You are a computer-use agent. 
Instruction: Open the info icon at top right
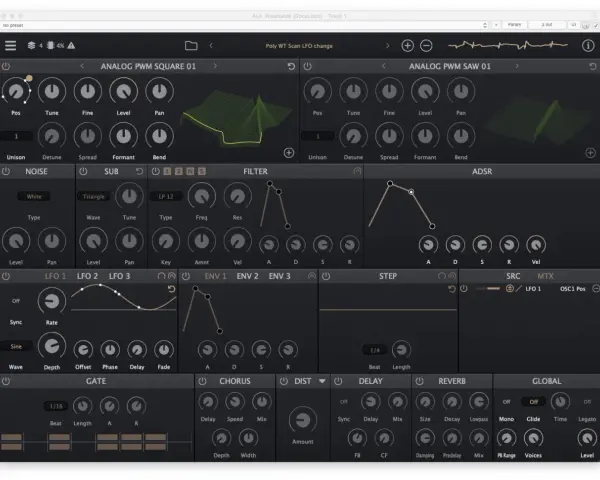point(588,46)
